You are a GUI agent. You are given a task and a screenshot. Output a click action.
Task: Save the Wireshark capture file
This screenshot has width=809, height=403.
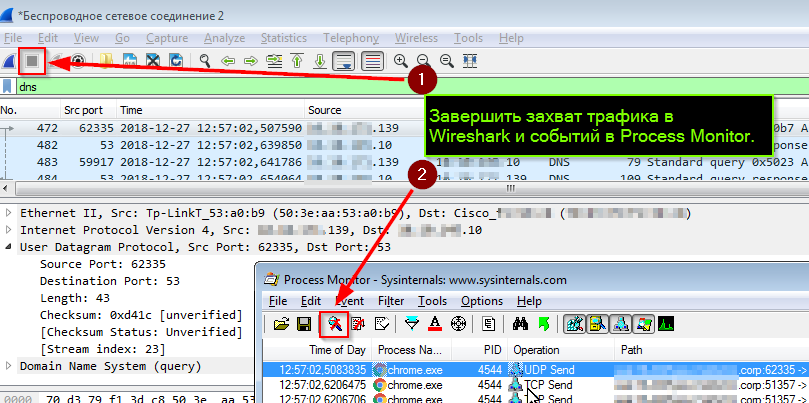click(x=129, y=61)
